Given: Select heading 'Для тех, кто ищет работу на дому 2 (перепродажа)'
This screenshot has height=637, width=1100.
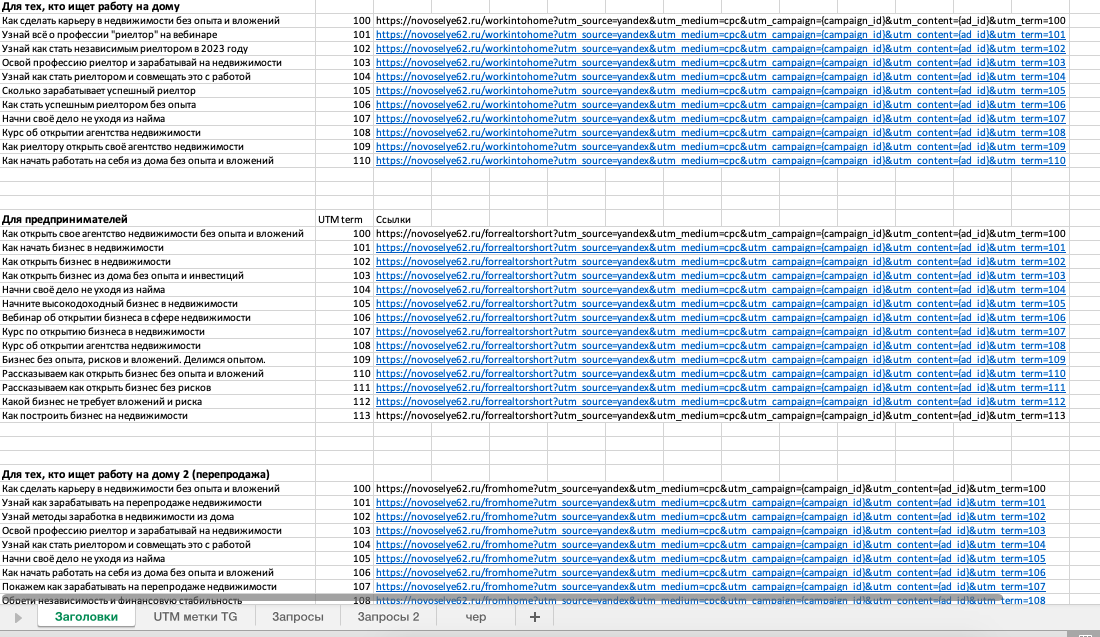Looking at the screenshot, I should (158, 475).
